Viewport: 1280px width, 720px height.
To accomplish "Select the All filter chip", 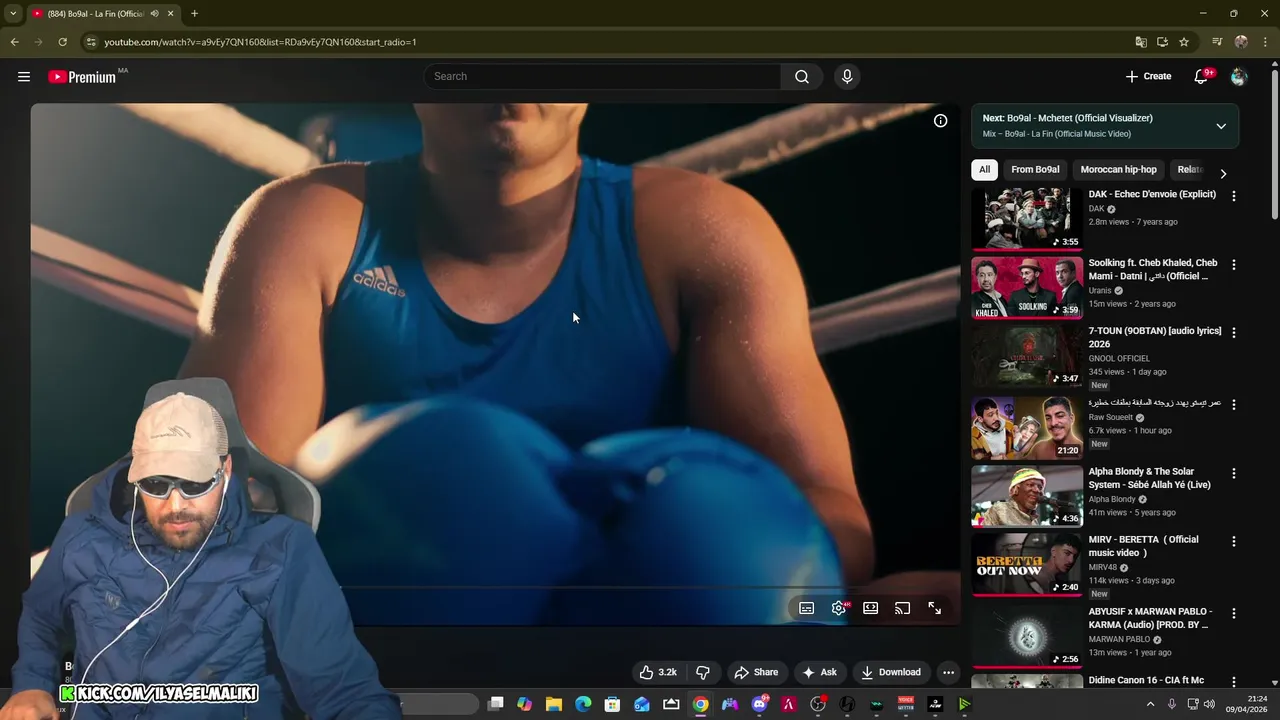I will (x=984, y=170).
